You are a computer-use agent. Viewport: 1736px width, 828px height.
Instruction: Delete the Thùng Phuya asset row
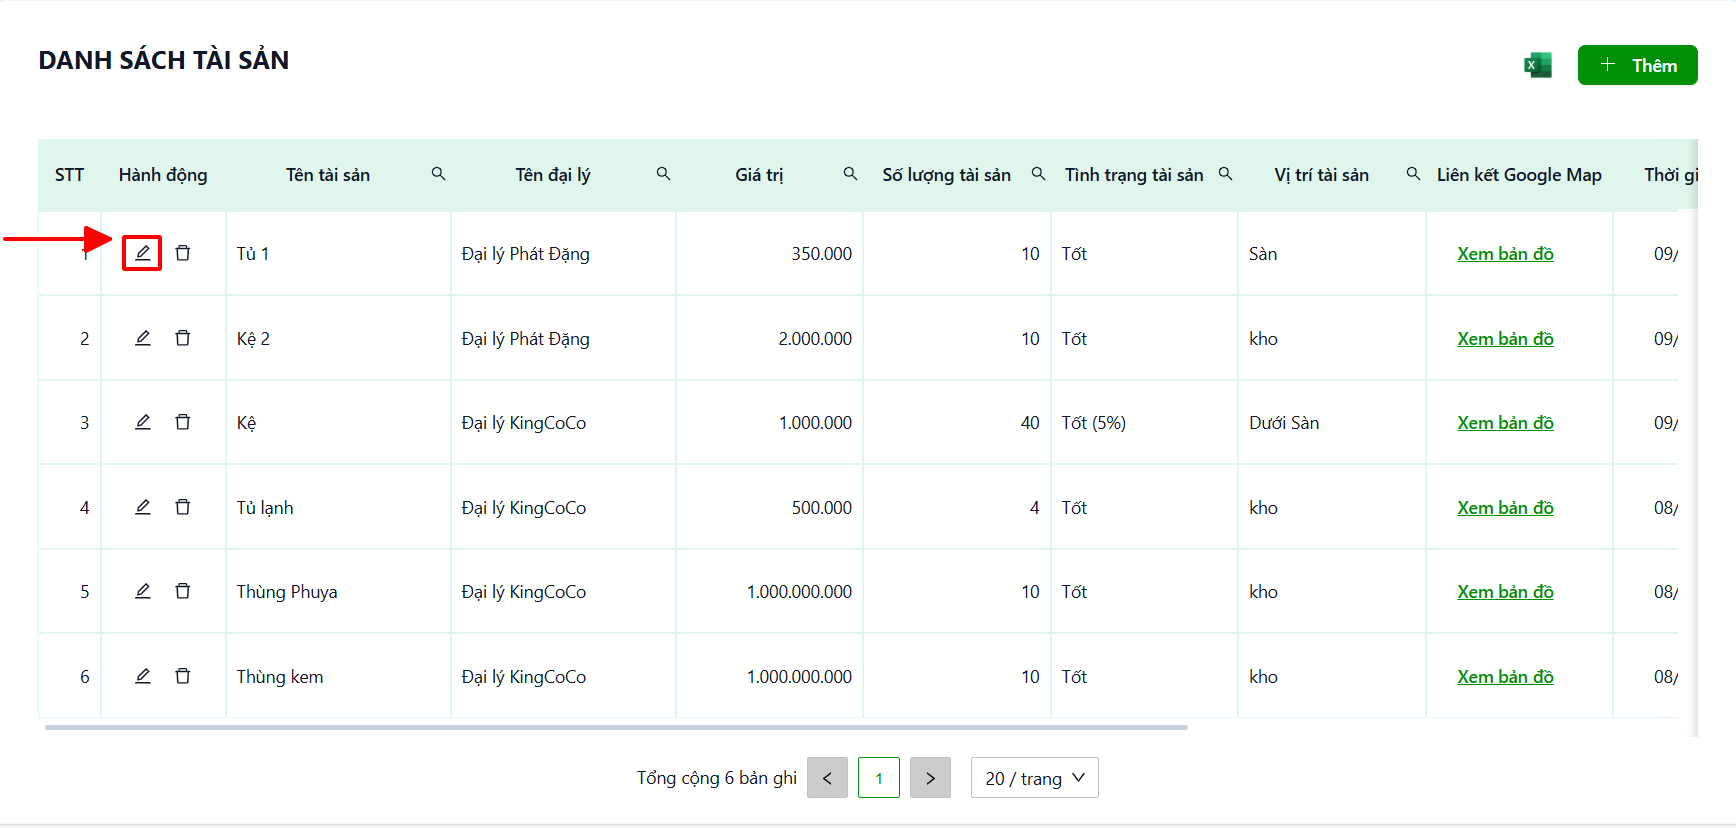183,591
